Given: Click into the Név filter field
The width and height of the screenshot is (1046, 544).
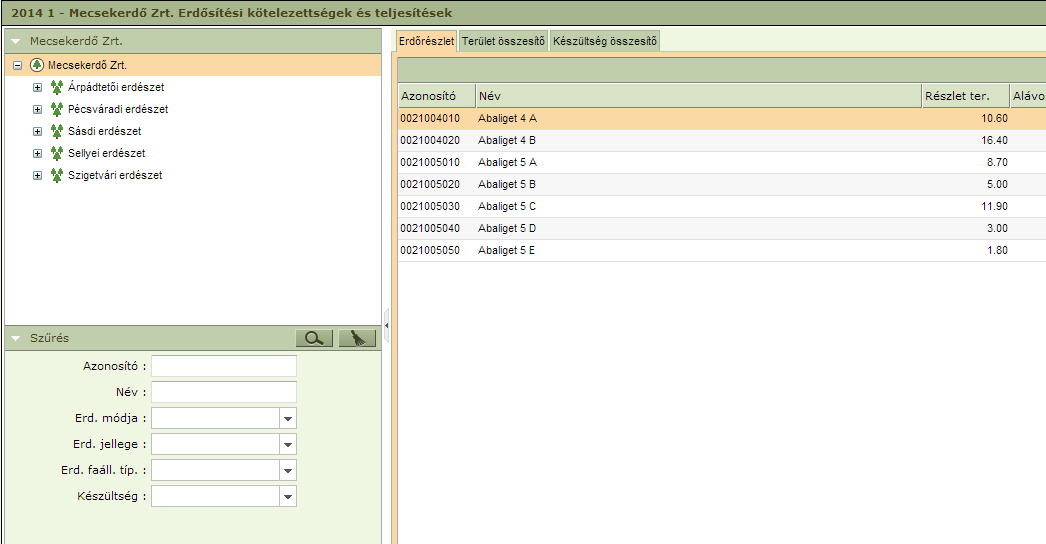Looking at the screenshot, I should click(x=224, y=392).
